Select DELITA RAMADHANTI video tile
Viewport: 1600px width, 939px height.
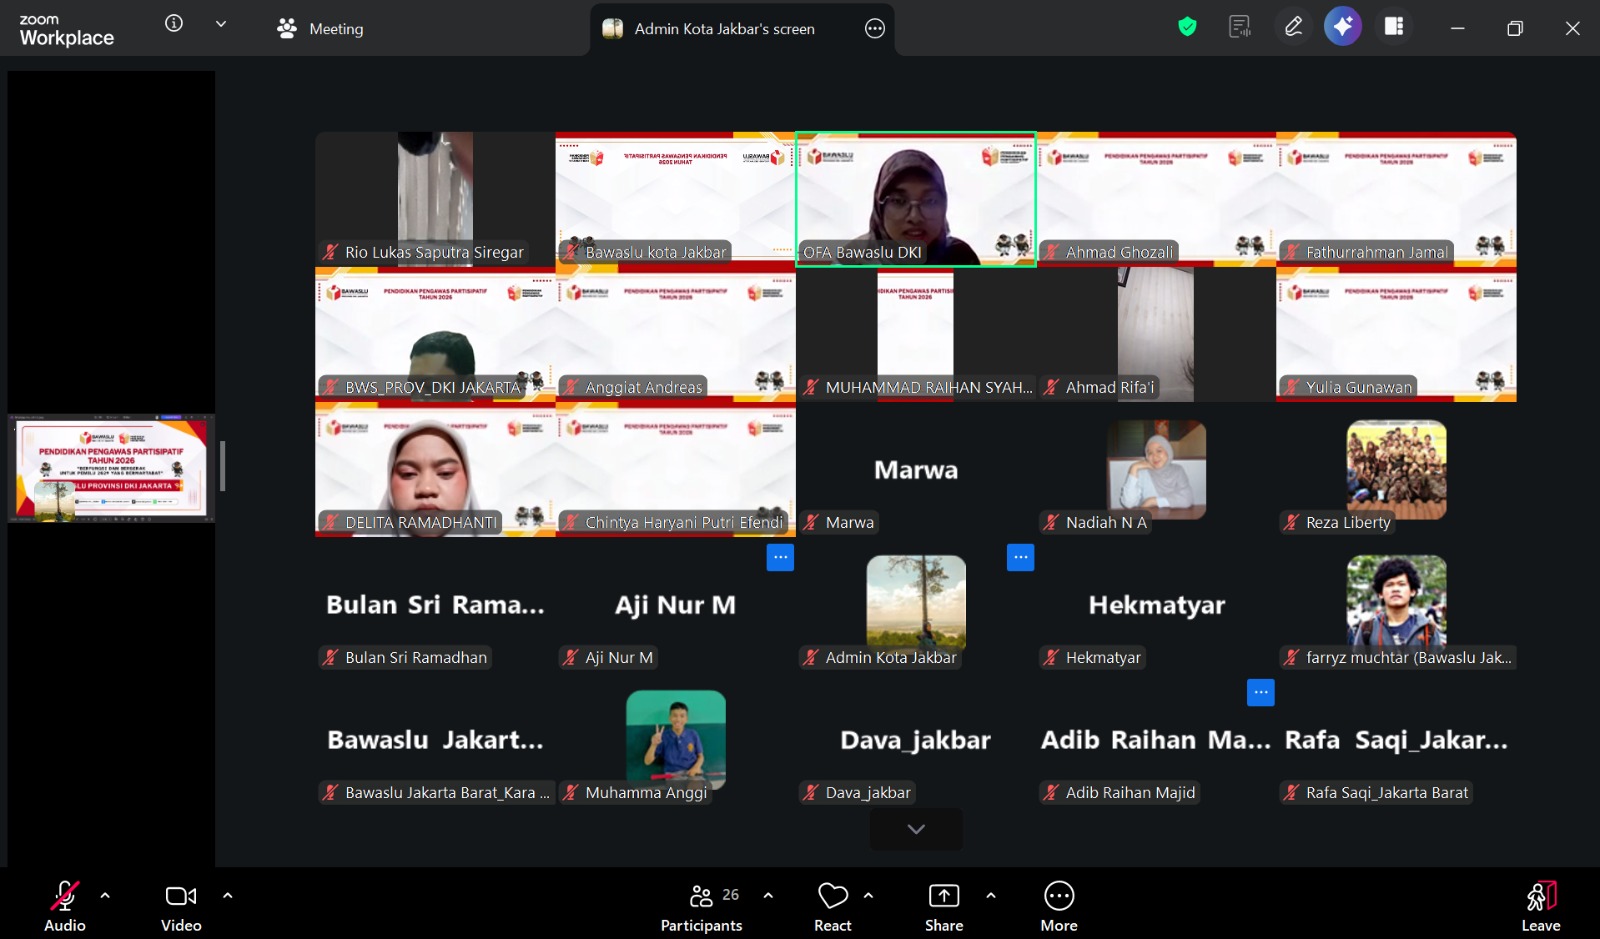pyautogui.click(x=435, y=469)
